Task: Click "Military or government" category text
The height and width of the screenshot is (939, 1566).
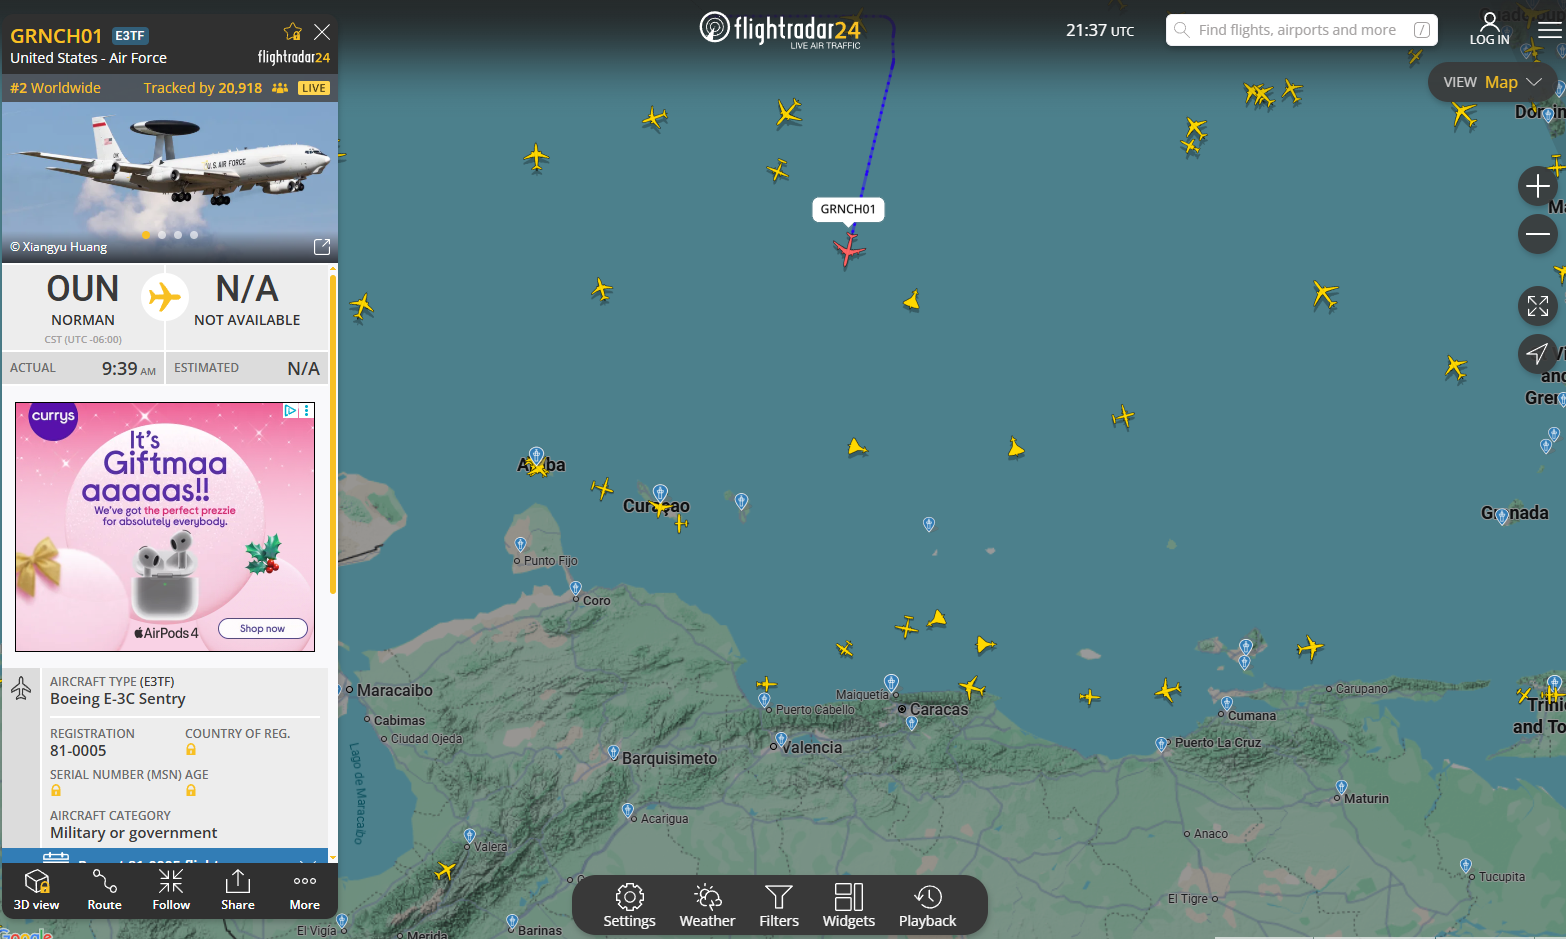Action: pyautogui.click(x=134, y=833)
